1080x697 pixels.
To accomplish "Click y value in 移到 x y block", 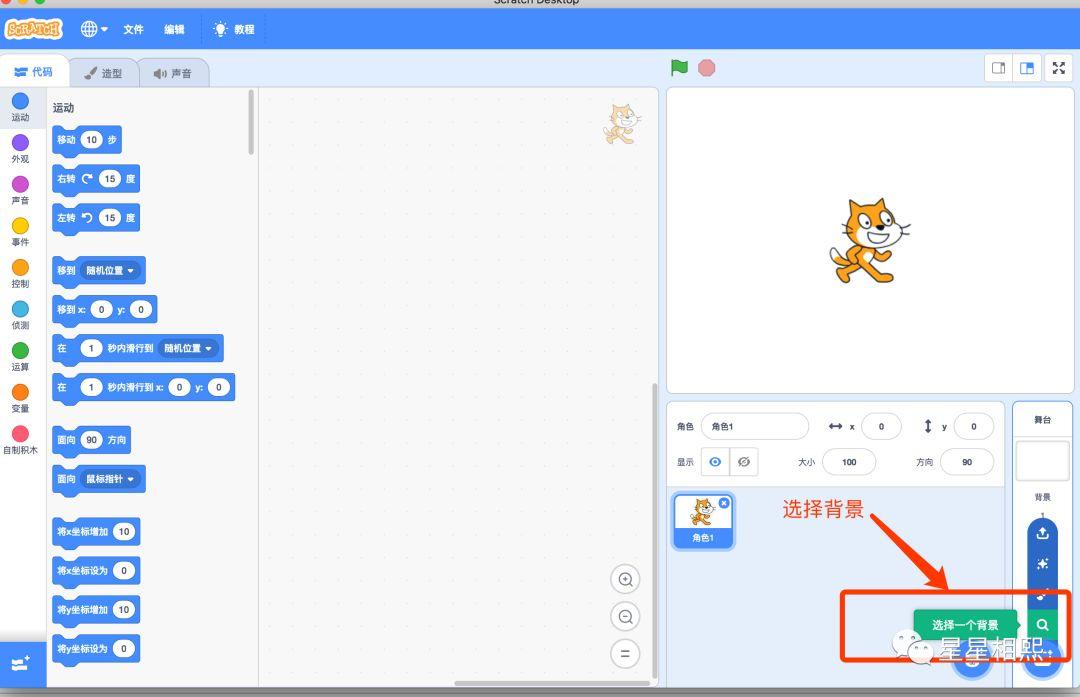I will coord(141,310).
